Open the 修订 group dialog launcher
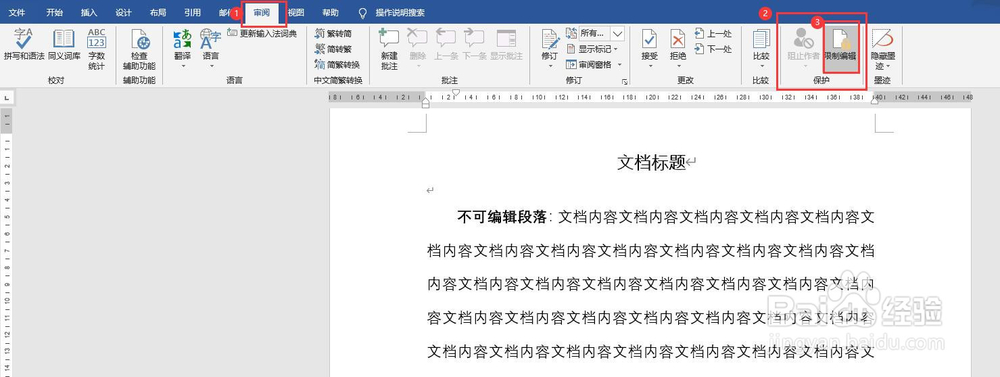The height and width of the screenshot is (377, 1000). (624, 82)
